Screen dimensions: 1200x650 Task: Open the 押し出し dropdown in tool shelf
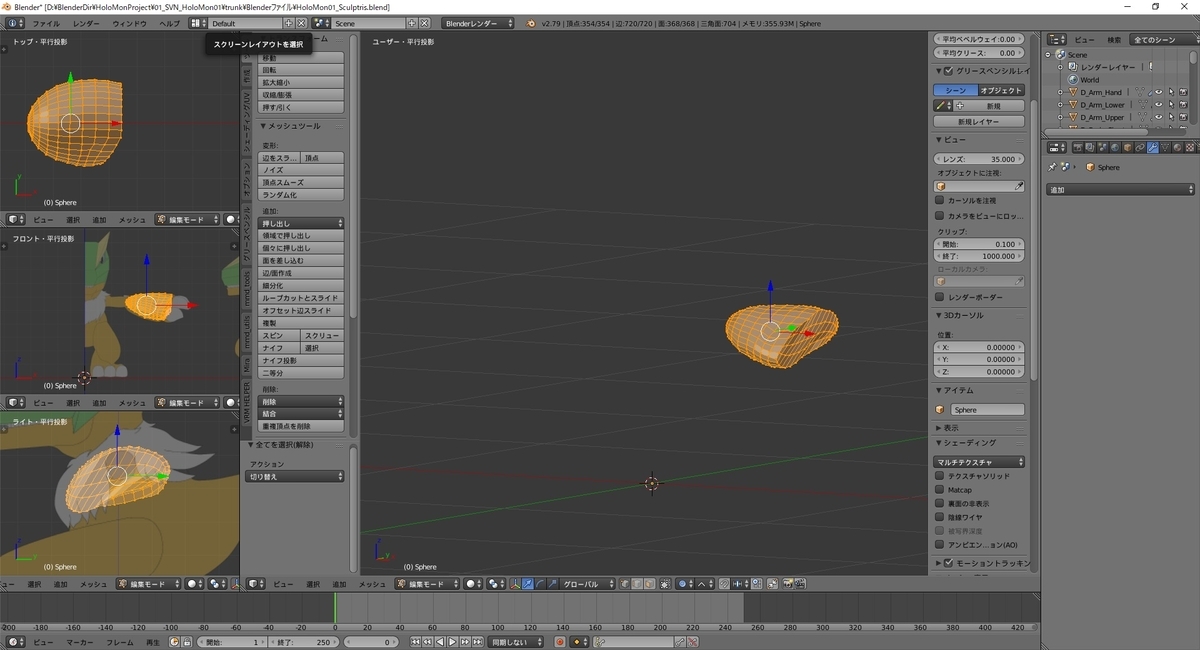301,223
